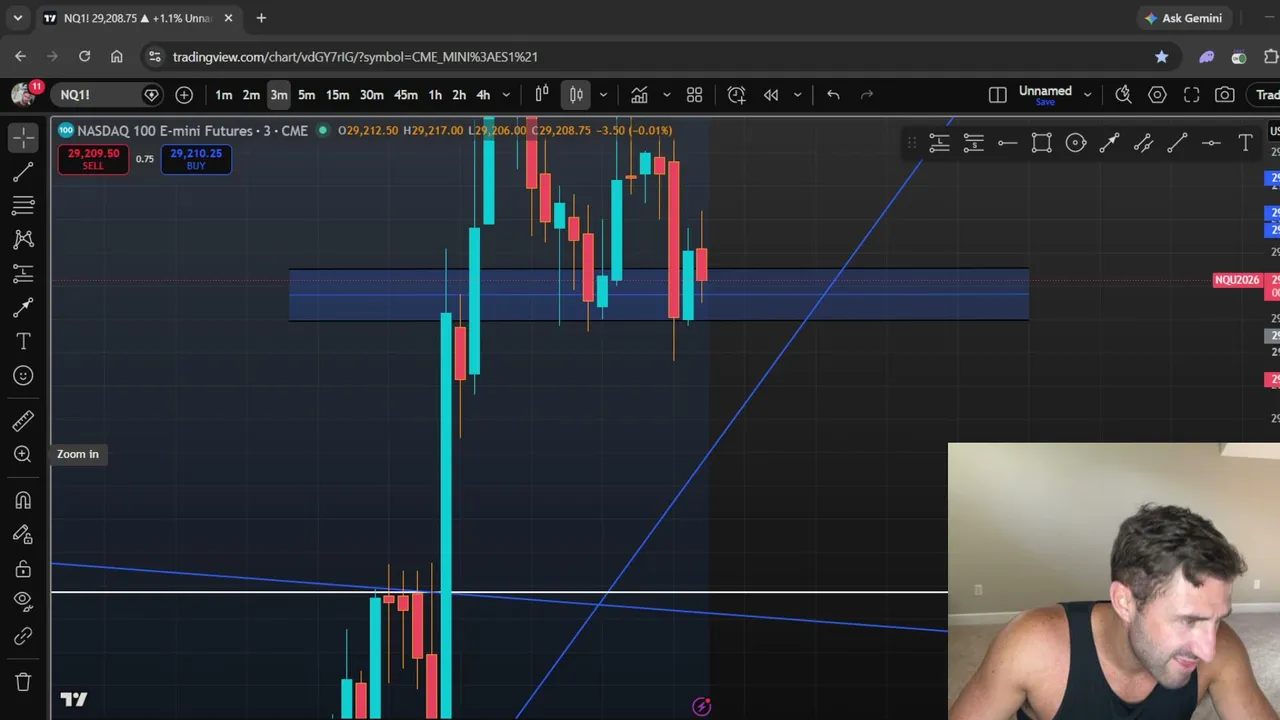1280x720 pixels.
Task: Switch to the 2h timeframe
Action: click(x=459, y=95)
